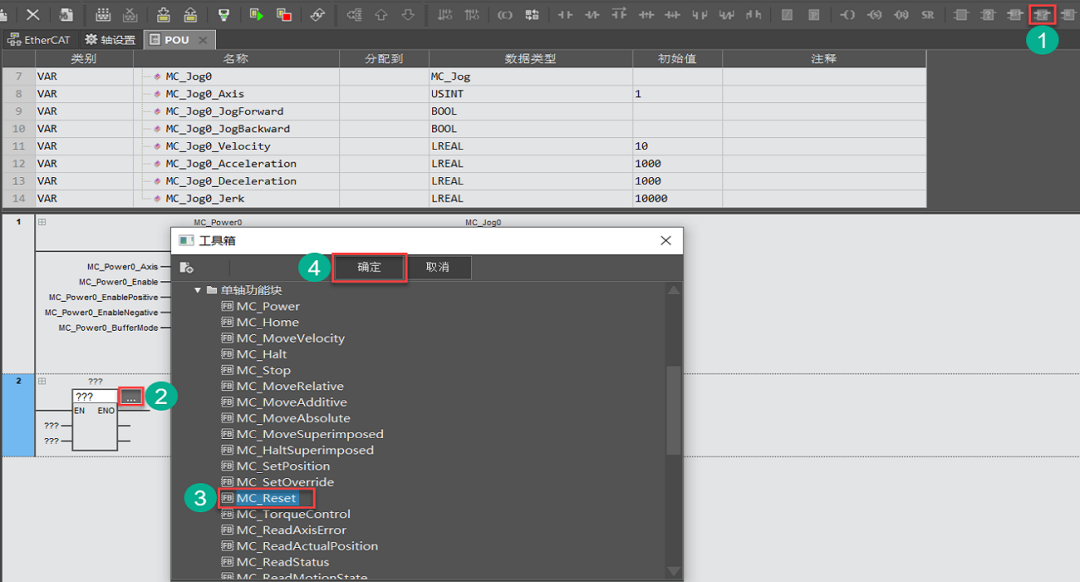Cancel with the 取消 button
This screenshot has width=1080, height=582.
pyautogui.click(x=437, y=267)
